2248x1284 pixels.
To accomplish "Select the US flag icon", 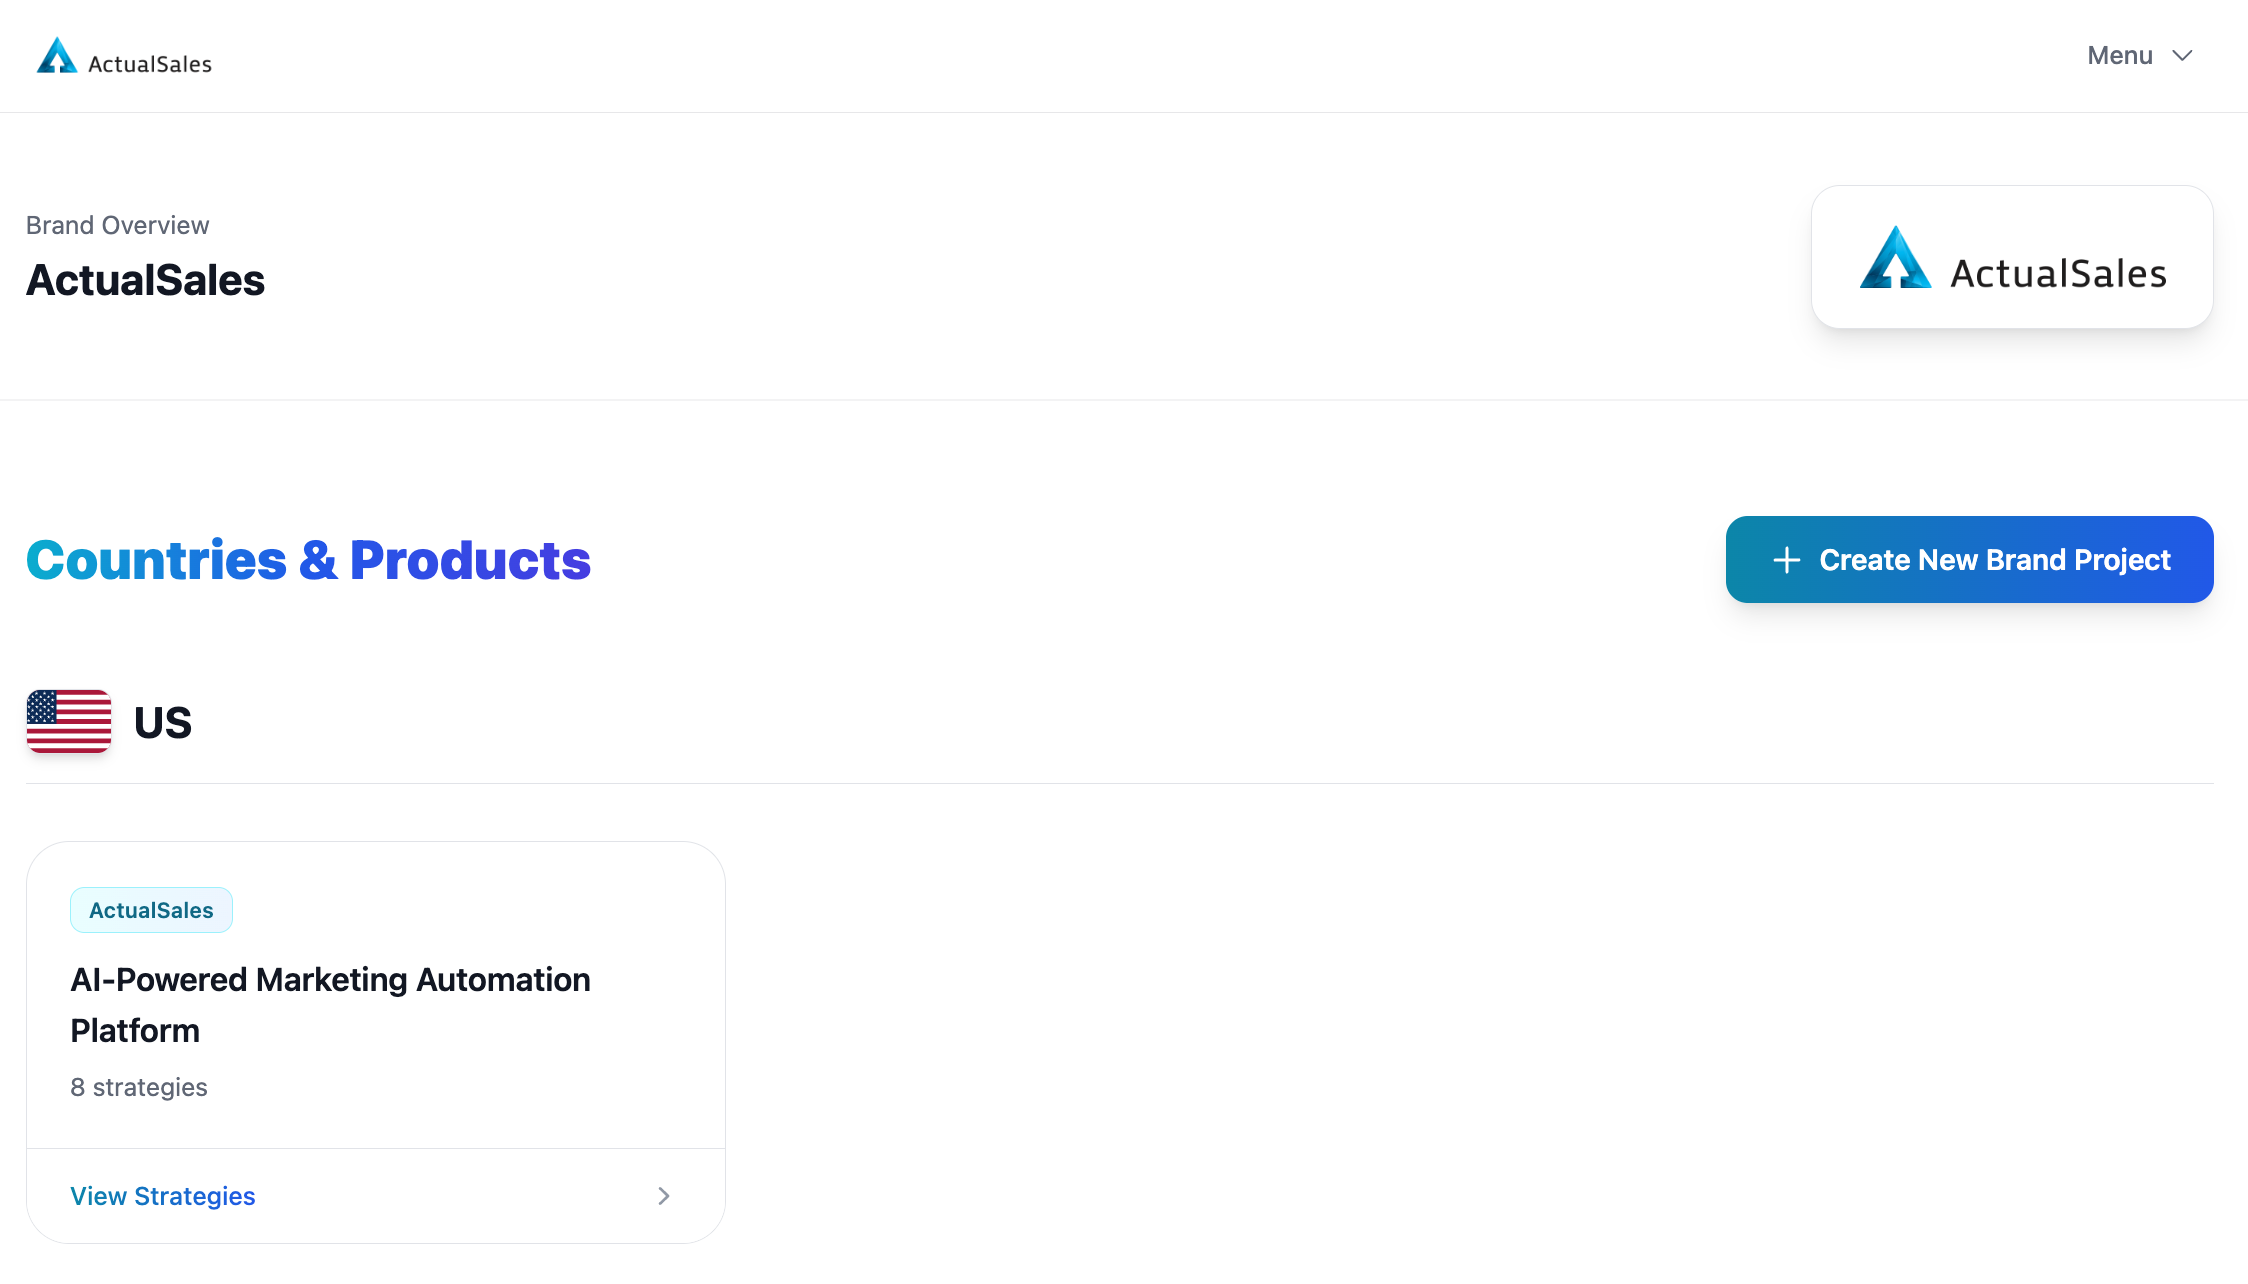I will pyautogui.click(x=68, y=721).
